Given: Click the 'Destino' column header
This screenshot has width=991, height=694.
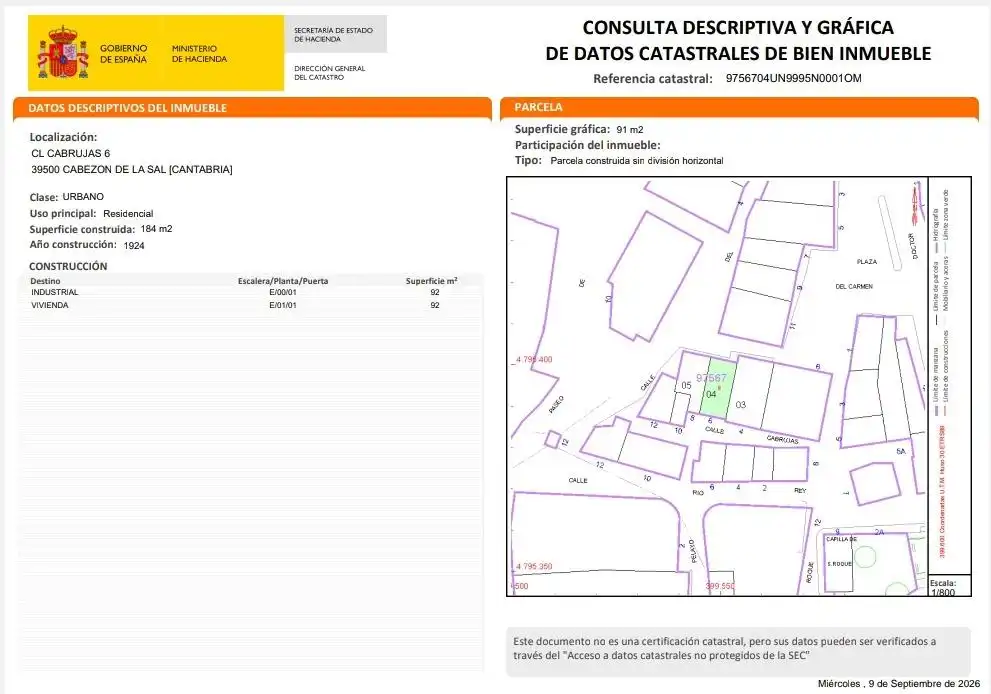Looking at the screenshot, I should [46, 281].
